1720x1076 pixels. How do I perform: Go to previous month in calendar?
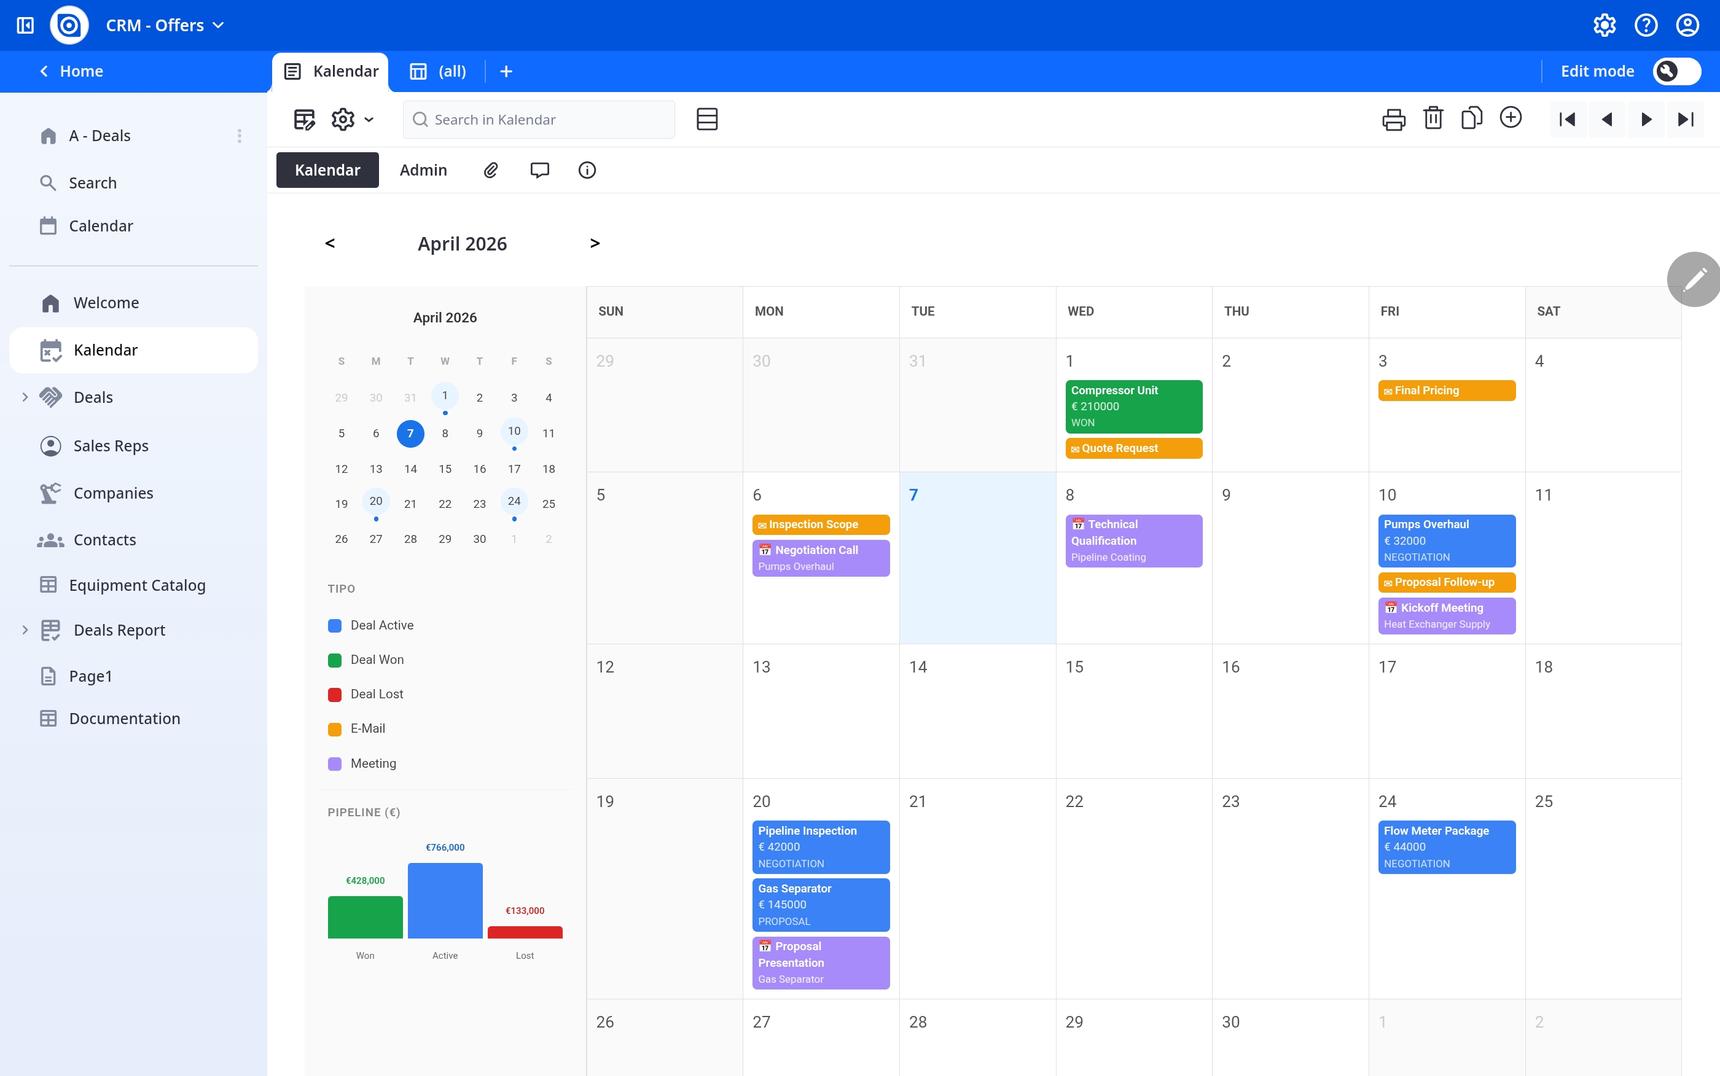click(330, 243)
